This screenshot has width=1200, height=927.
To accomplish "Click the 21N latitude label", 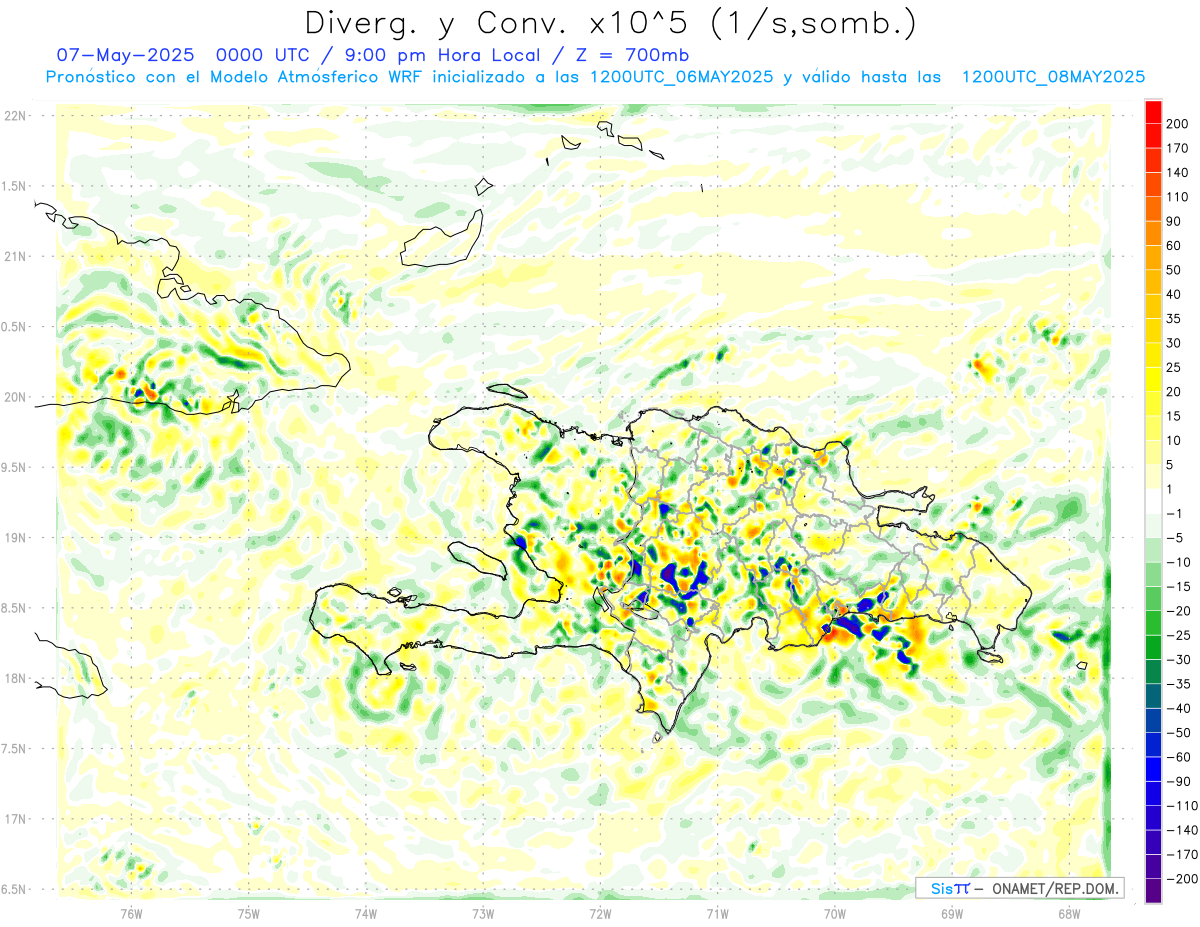I will 14,256.
